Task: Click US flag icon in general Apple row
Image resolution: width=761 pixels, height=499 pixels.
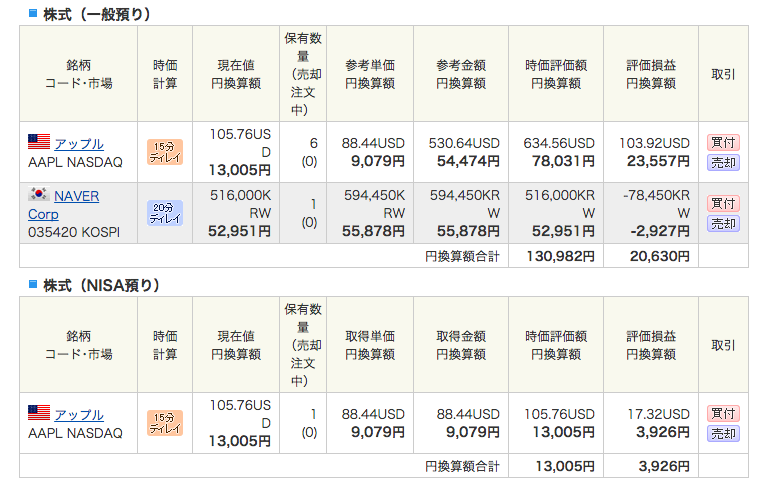Action: pyautogui.click(x=39, y=142)
